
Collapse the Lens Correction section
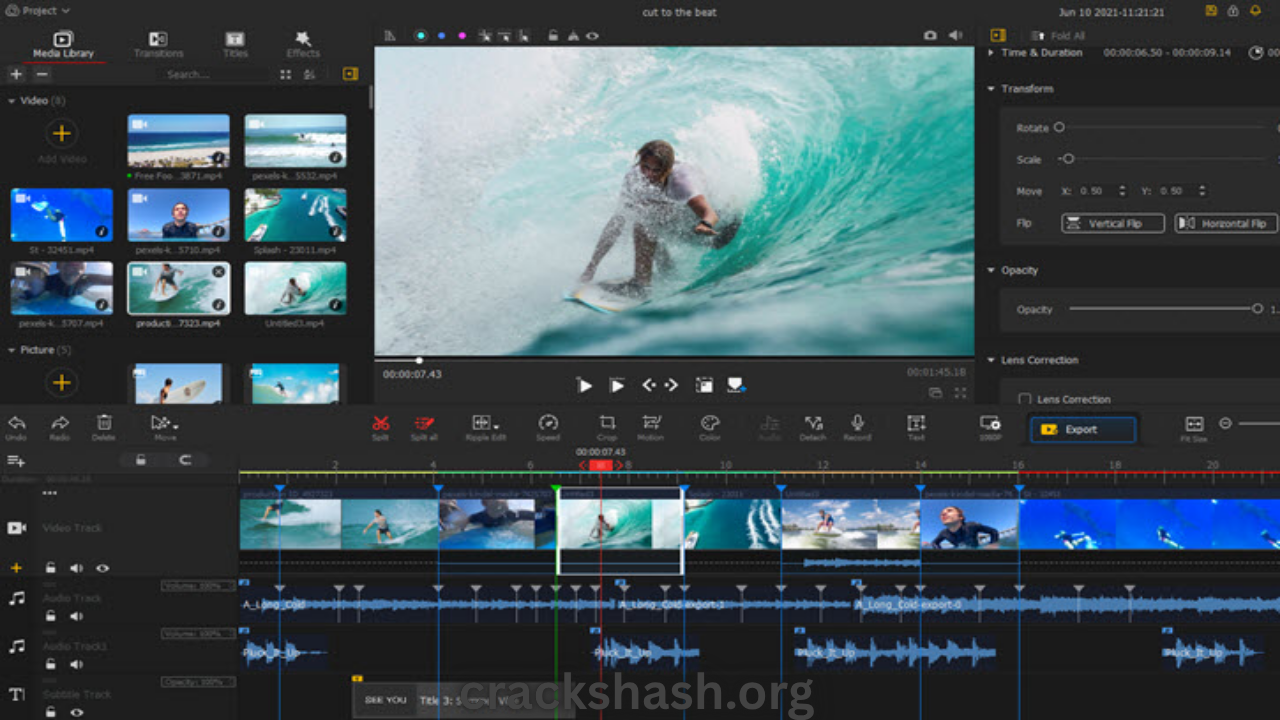(991, 360)
